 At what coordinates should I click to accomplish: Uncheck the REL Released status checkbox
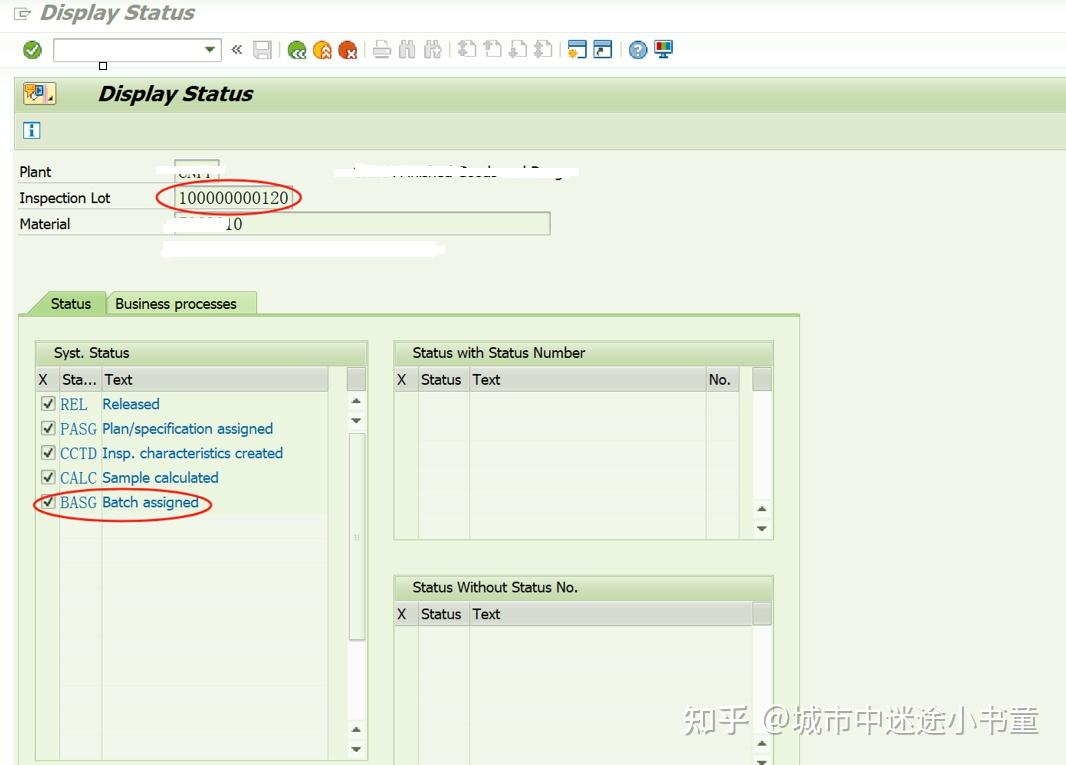pyautogui.click(x=47, y=404)
